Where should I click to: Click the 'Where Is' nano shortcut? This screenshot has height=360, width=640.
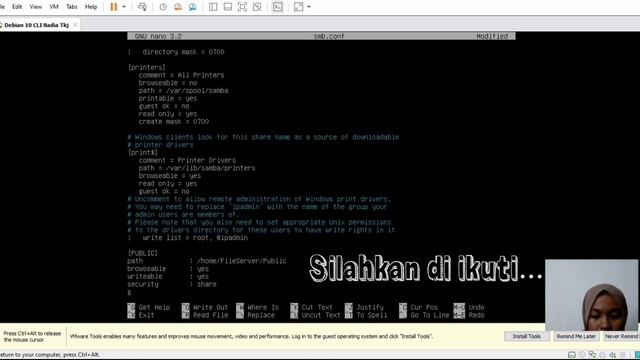point(258,307)
